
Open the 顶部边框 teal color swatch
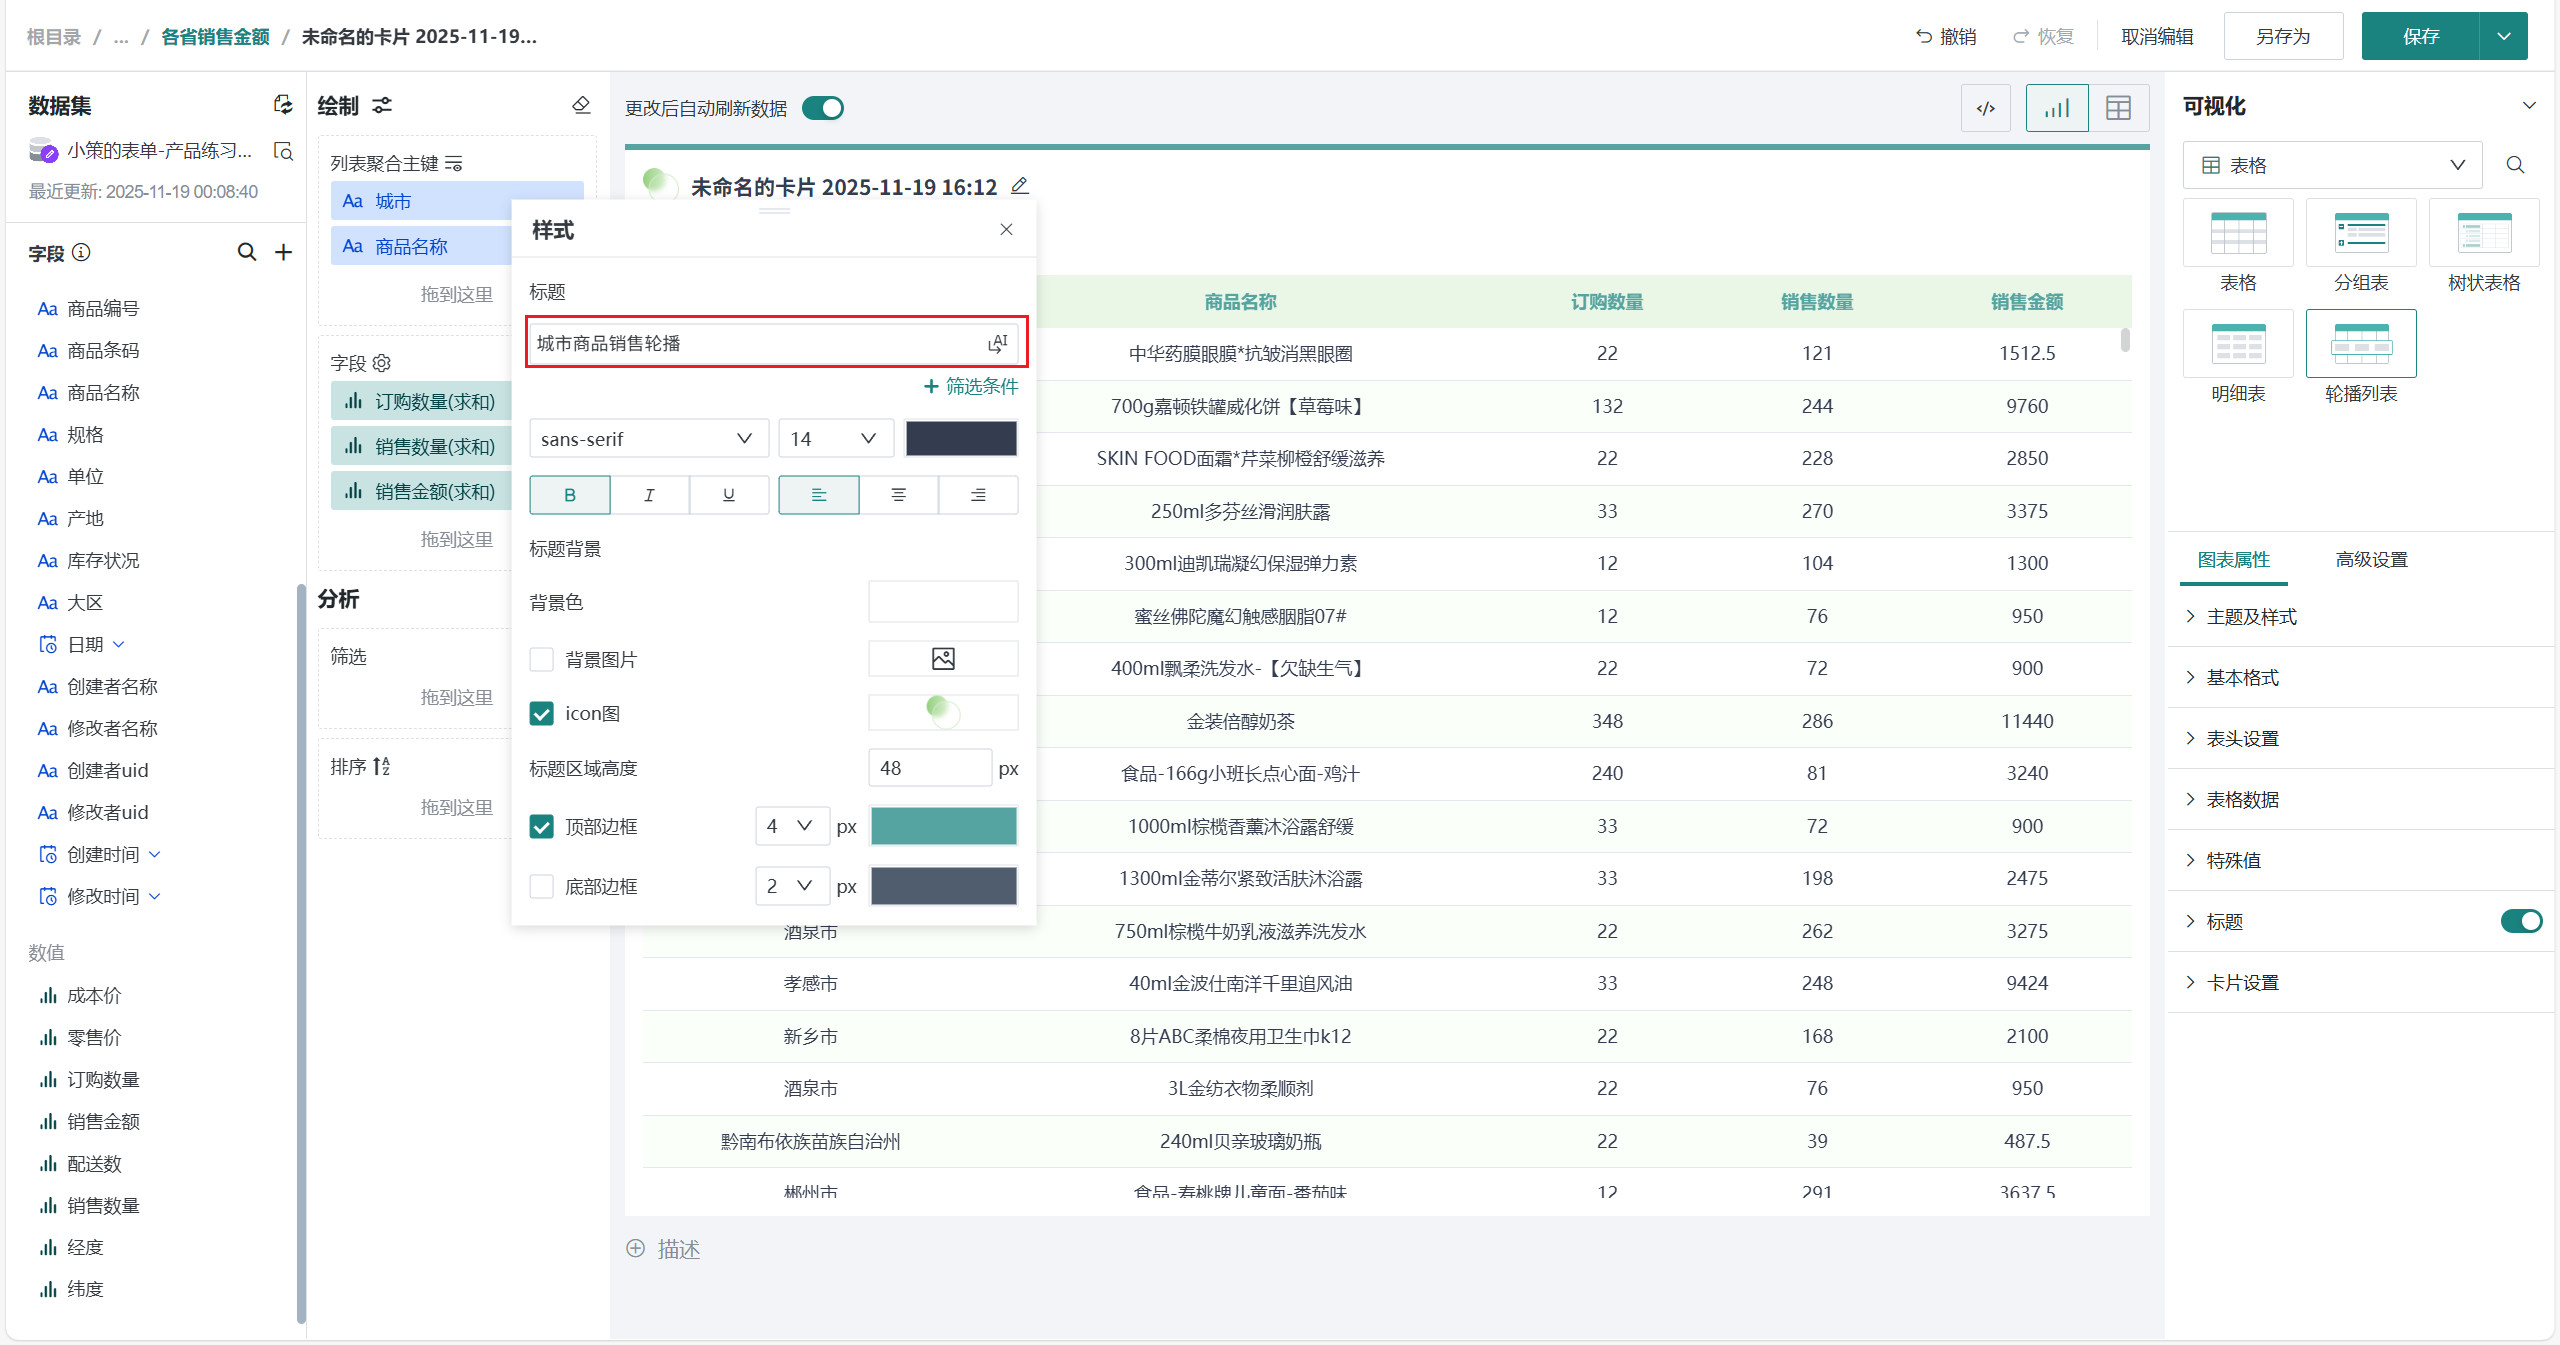(x=943, y=826)
